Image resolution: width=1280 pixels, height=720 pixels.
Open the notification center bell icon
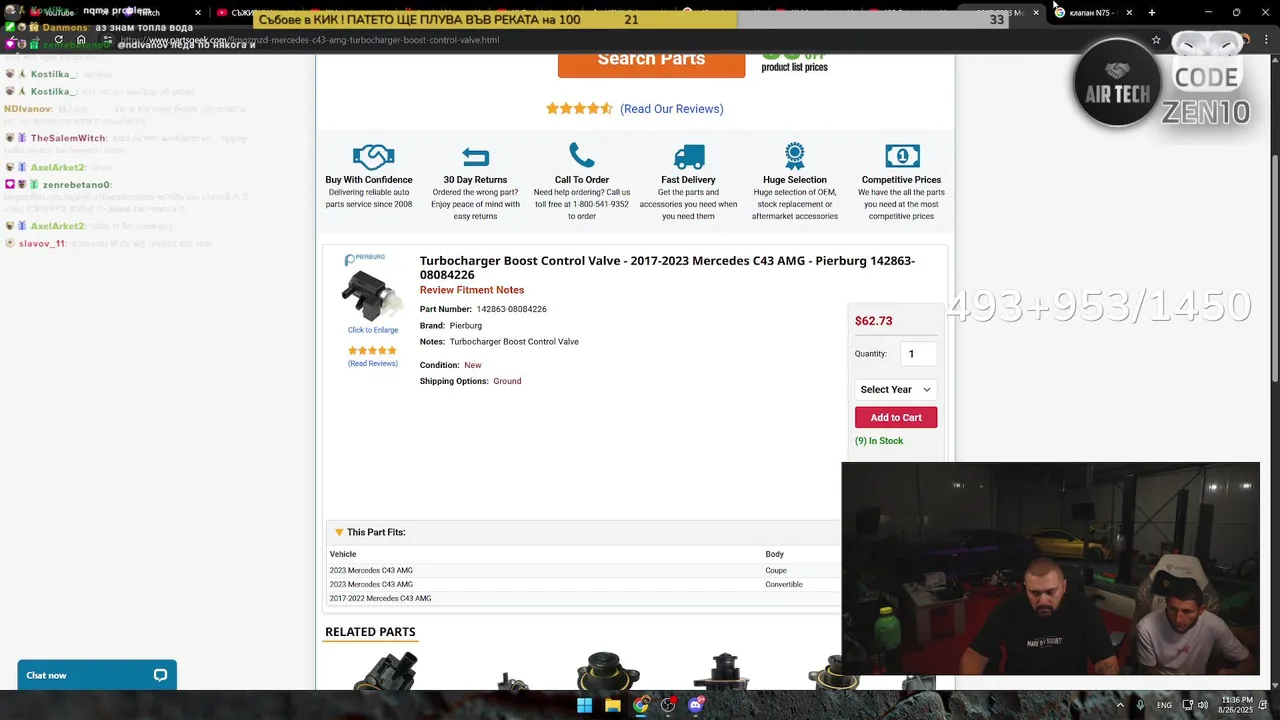tap(1265, 705)
